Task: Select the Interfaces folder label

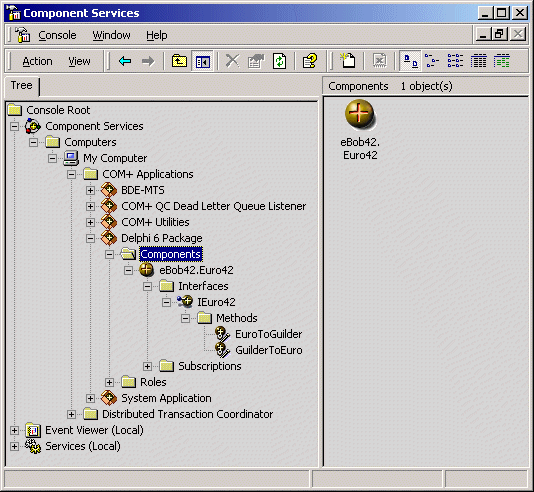Action: (x=203, y=286)
